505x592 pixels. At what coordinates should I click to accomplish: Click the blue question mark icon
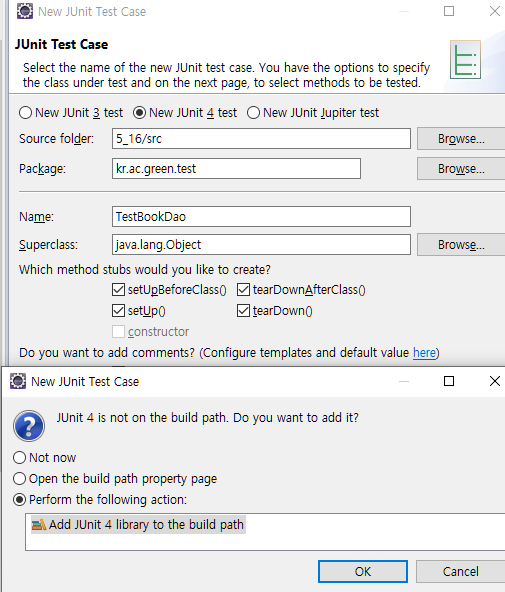pos(29,426)
